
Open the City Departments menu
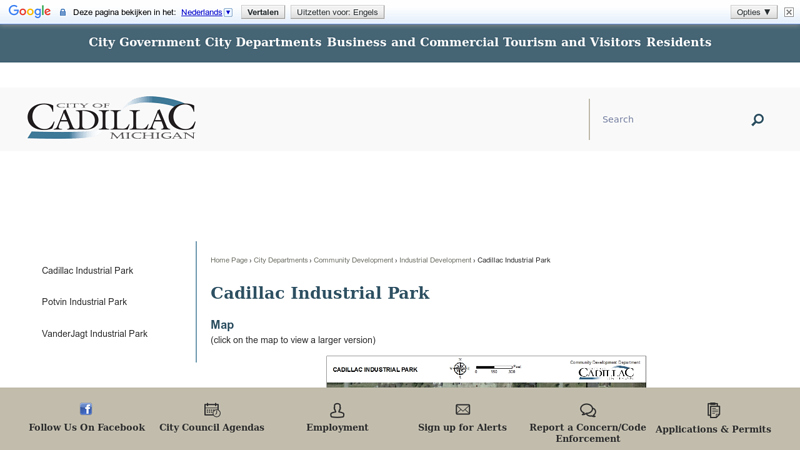[x=263, y=42]
